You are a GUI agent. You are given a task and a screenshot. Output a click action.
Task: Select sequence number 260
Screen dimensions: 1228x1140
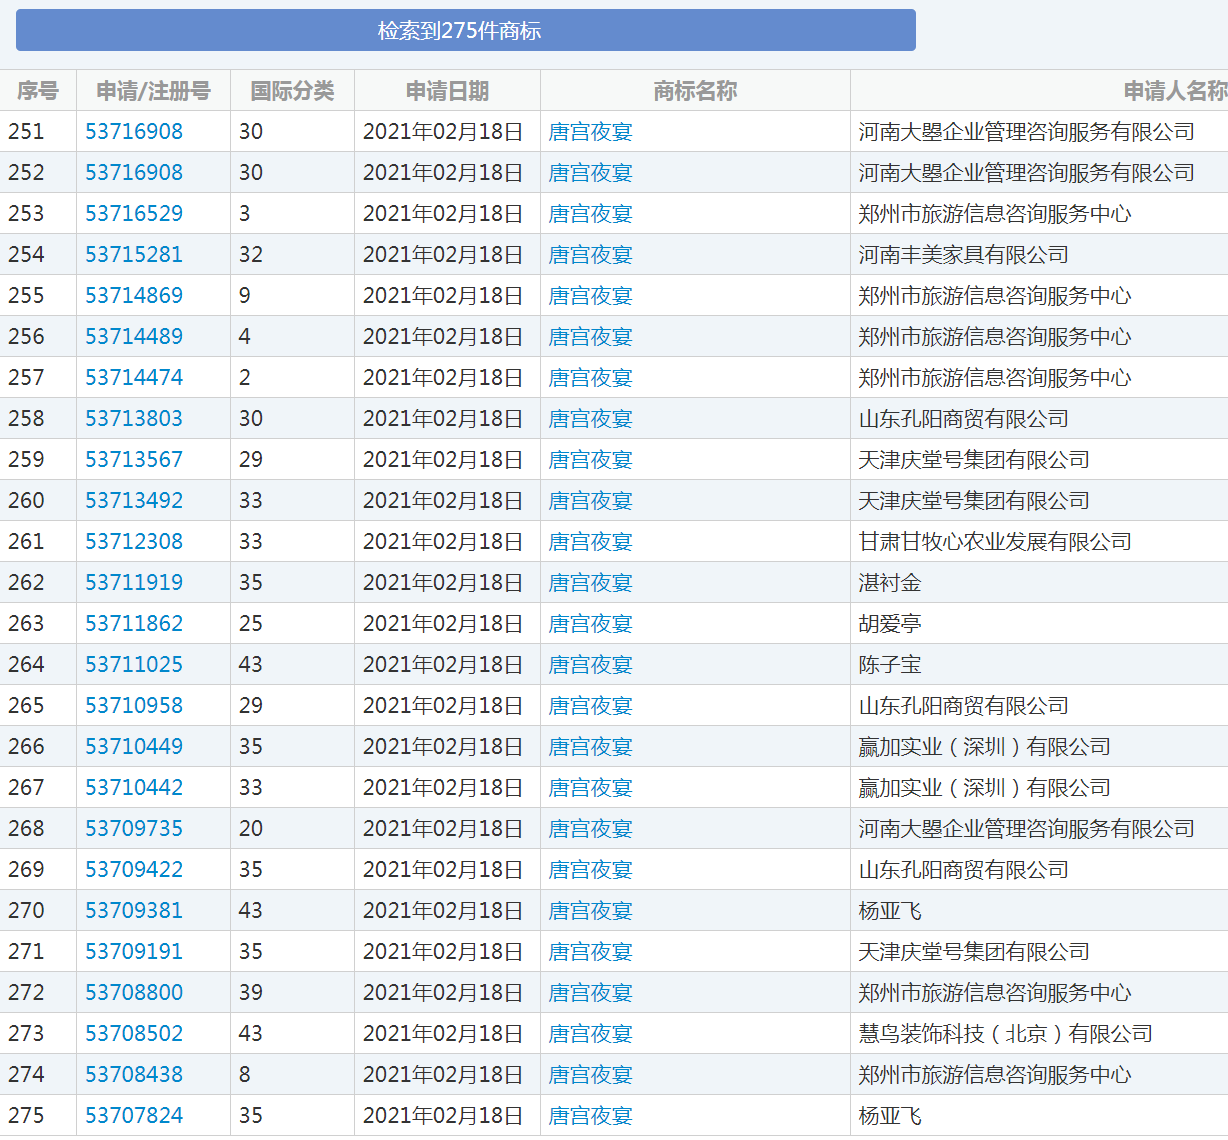26,500
